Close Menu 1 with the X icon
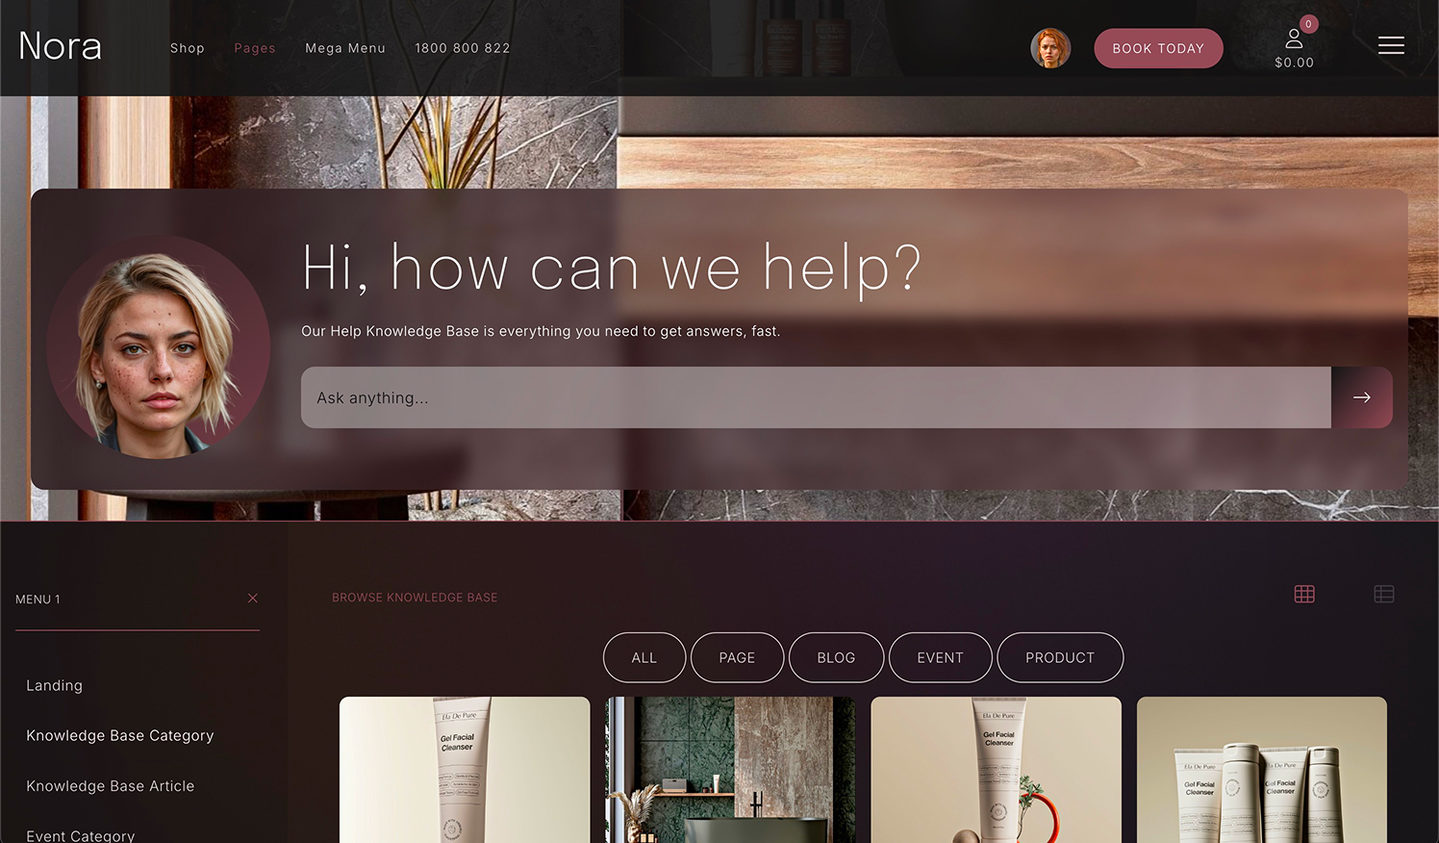 (253, 598)
